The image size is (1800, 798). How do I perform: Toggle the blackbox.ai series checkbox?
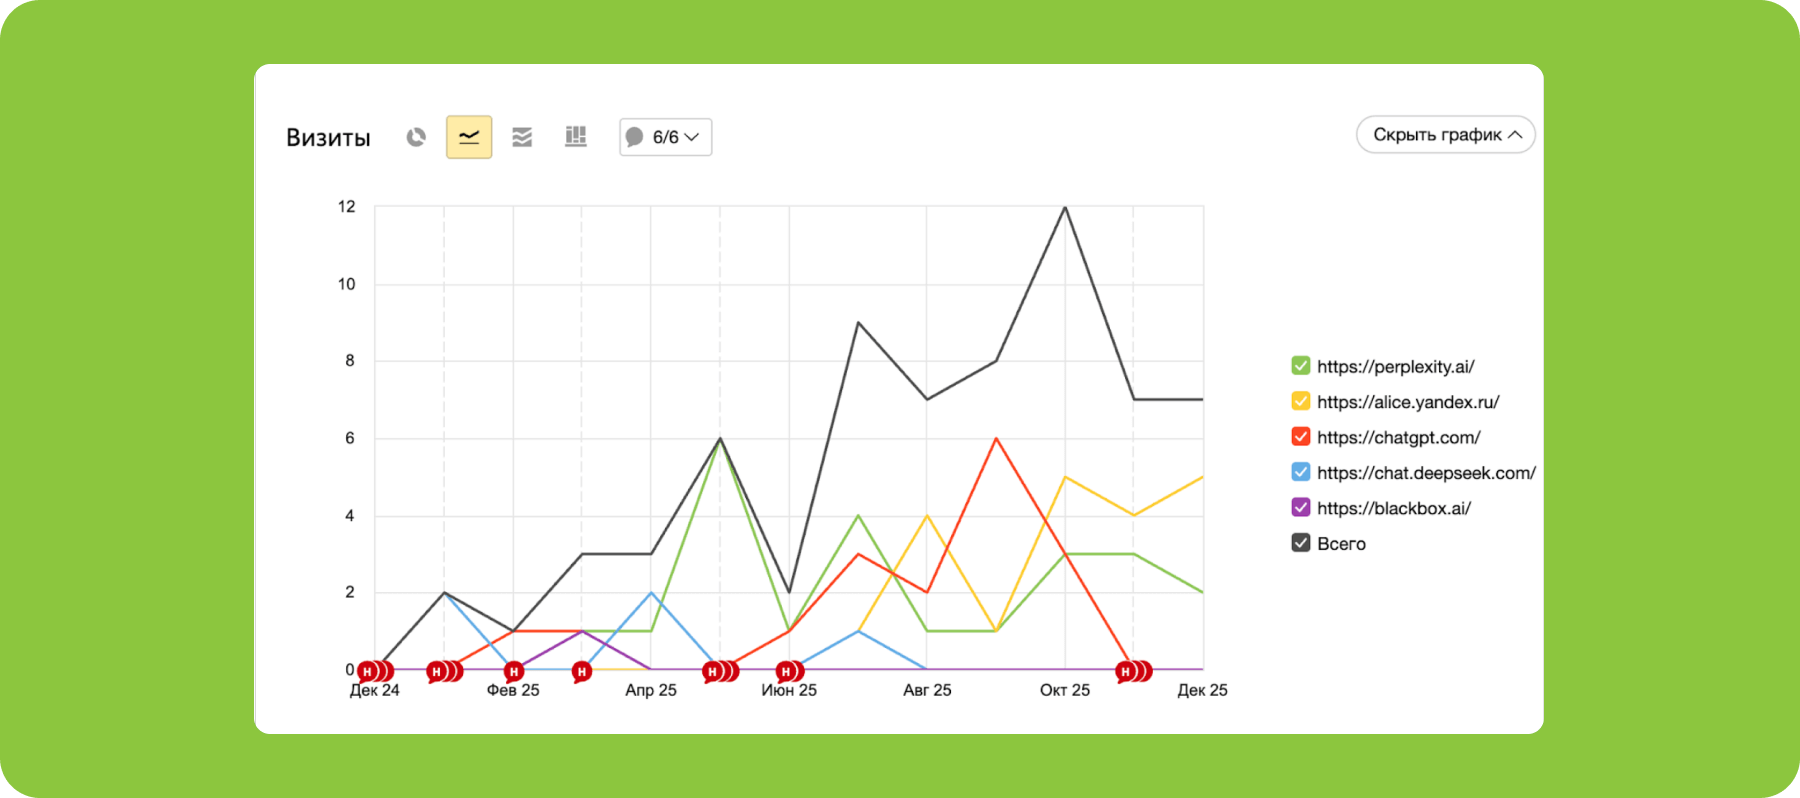coord(1301,508)
